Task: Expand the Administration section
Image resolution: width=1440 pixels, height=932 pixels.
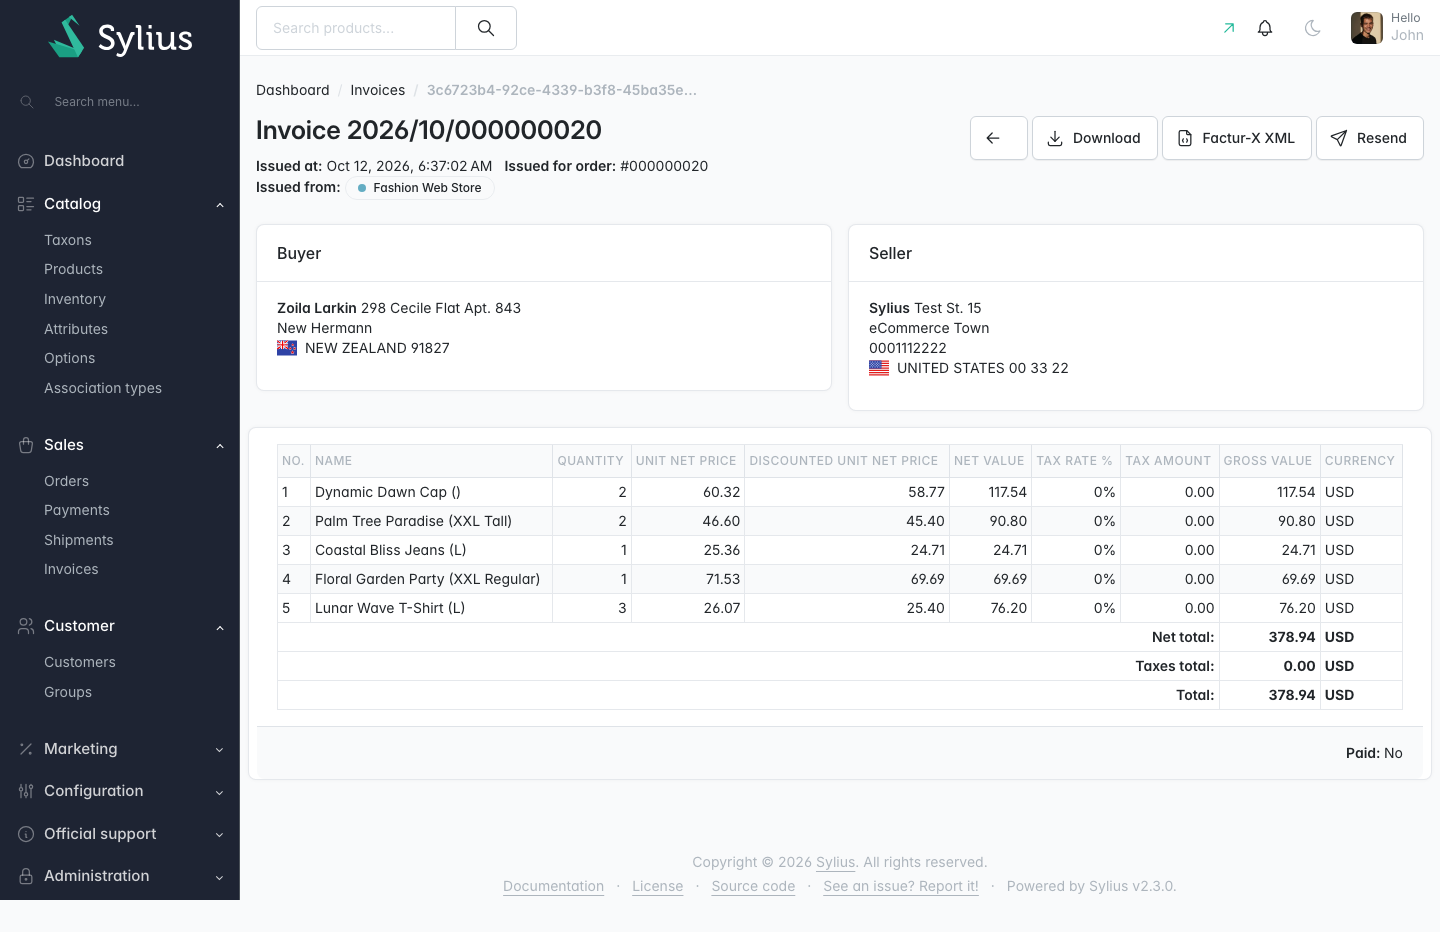Action: click(x=120, y=876)
